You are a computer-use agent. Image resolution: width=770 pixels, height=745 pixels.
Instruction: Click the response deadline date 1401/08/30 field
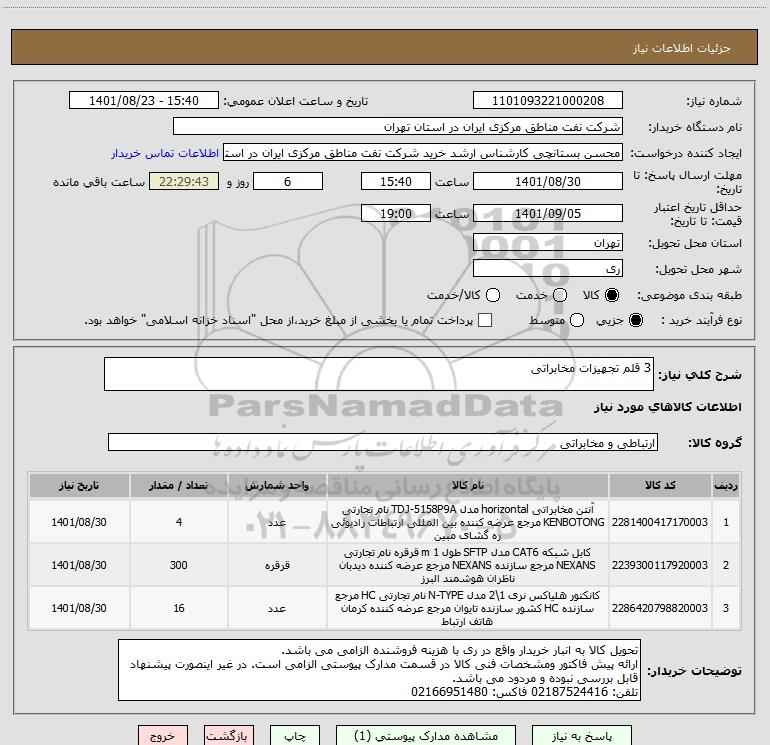548,182
